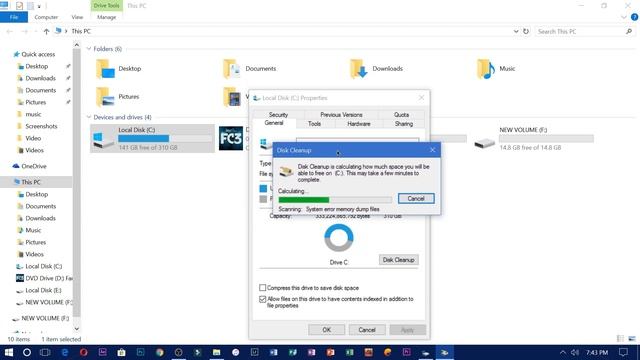Switch to Quota tab in Properties
The height and width of the screenshot is (360, 640).
pos(401,115)
